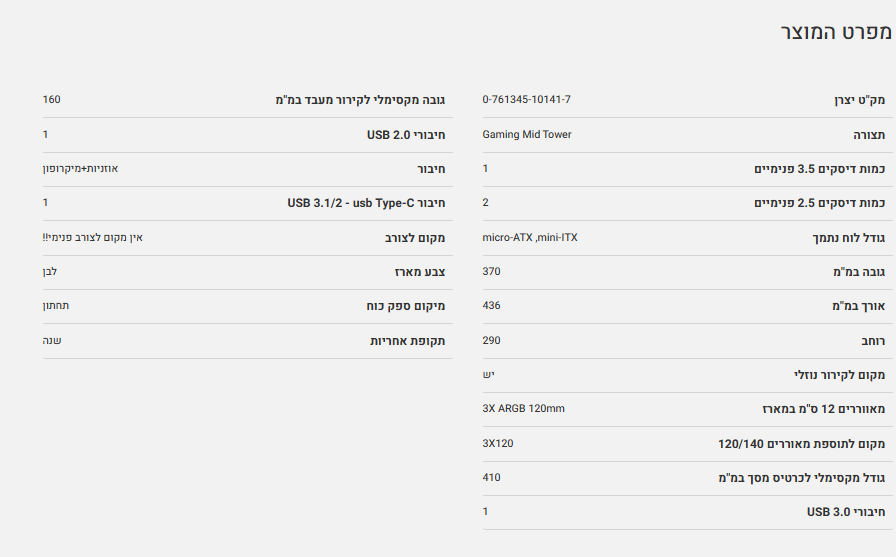The width and height of the screenshot is (896, 557).
Task: Click the 'micro-ATX ,mini-ITX' motherboard size value
Action: point(530,238)
